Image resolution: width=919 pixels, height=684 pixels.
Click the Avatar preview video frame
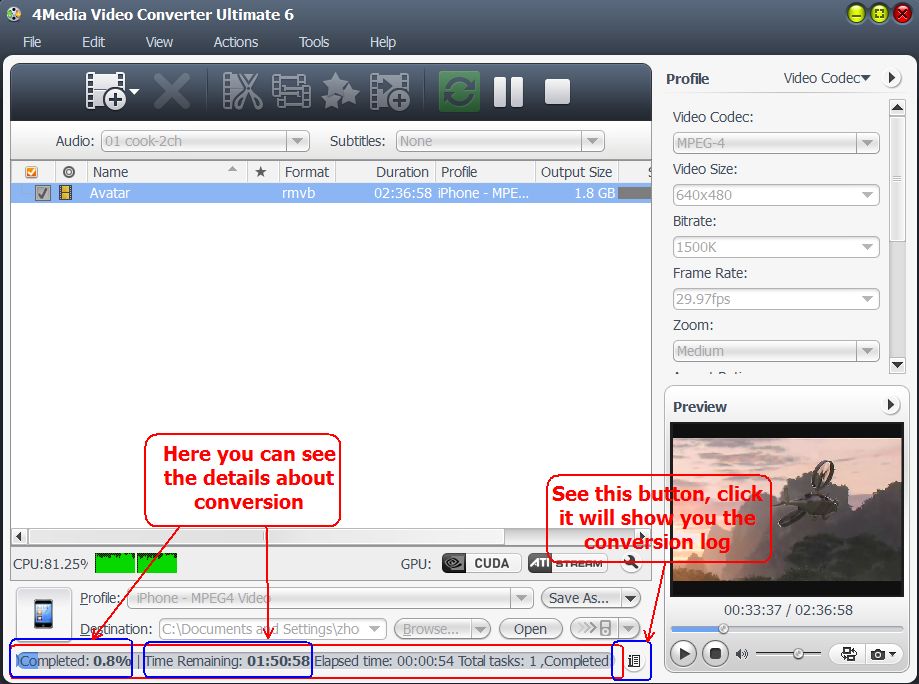787,509
